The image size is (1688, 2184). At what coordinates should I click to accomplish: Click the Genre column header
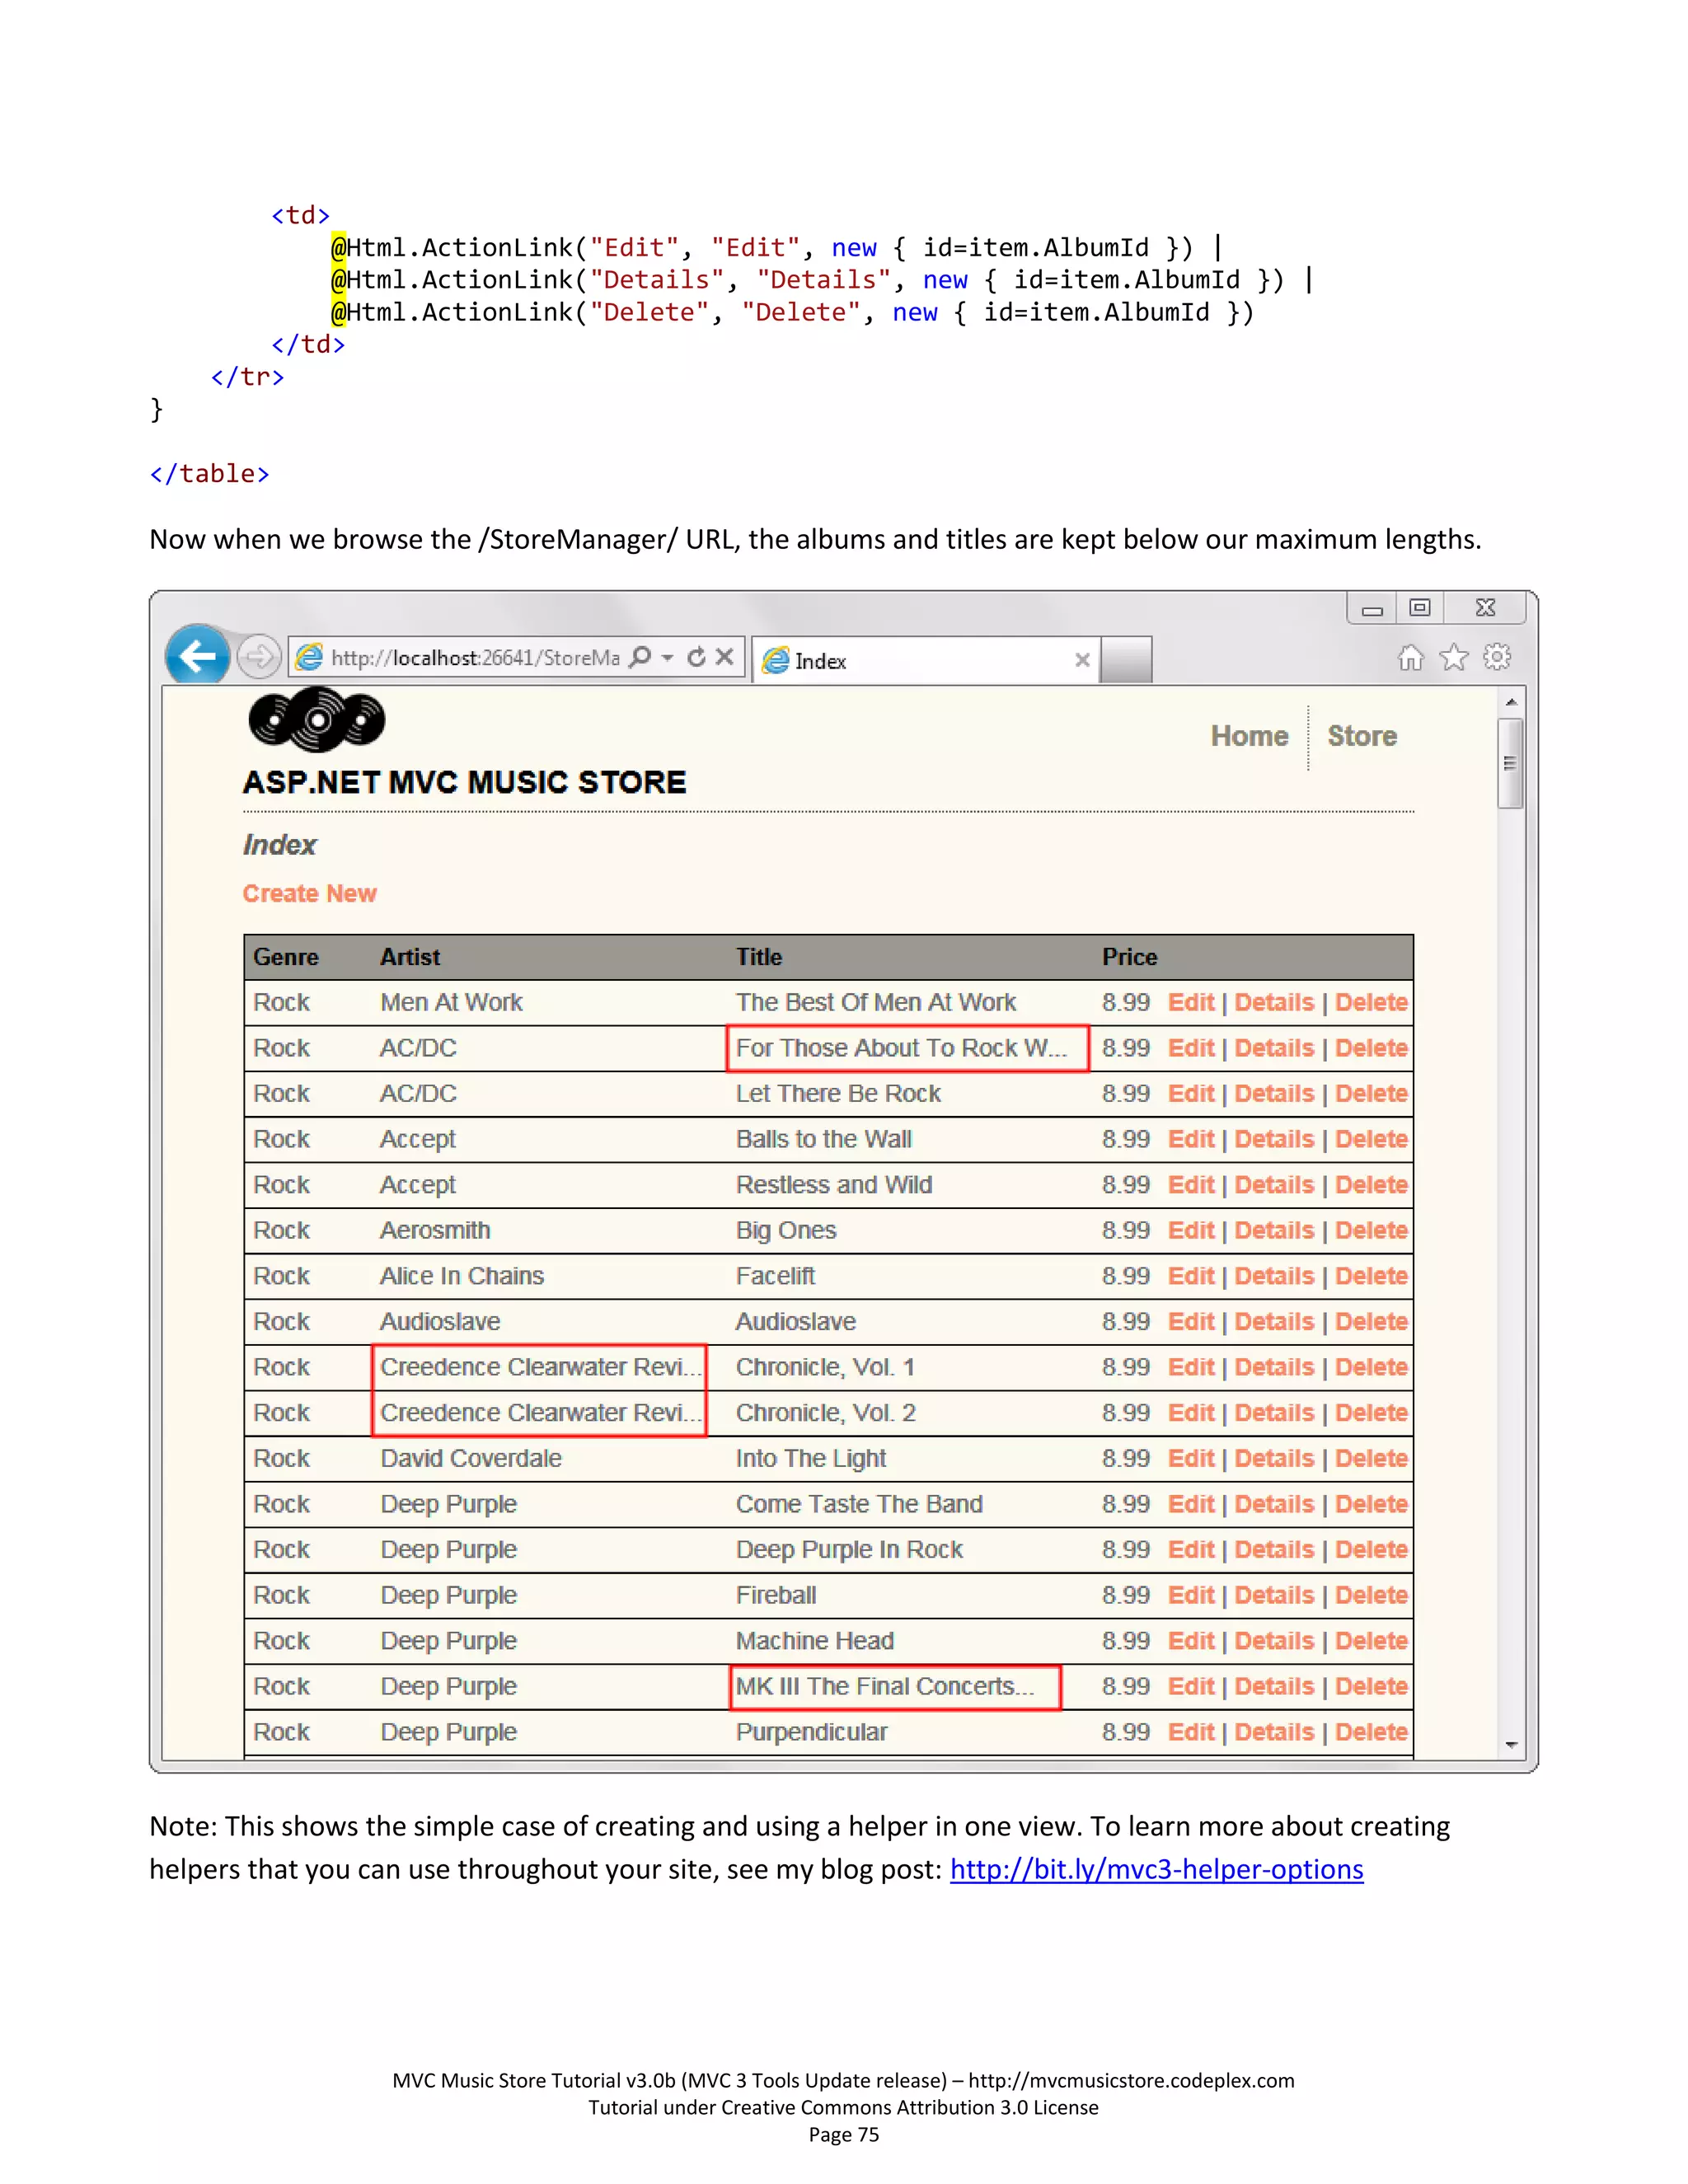pyautogui.click(x=286, y=958)
